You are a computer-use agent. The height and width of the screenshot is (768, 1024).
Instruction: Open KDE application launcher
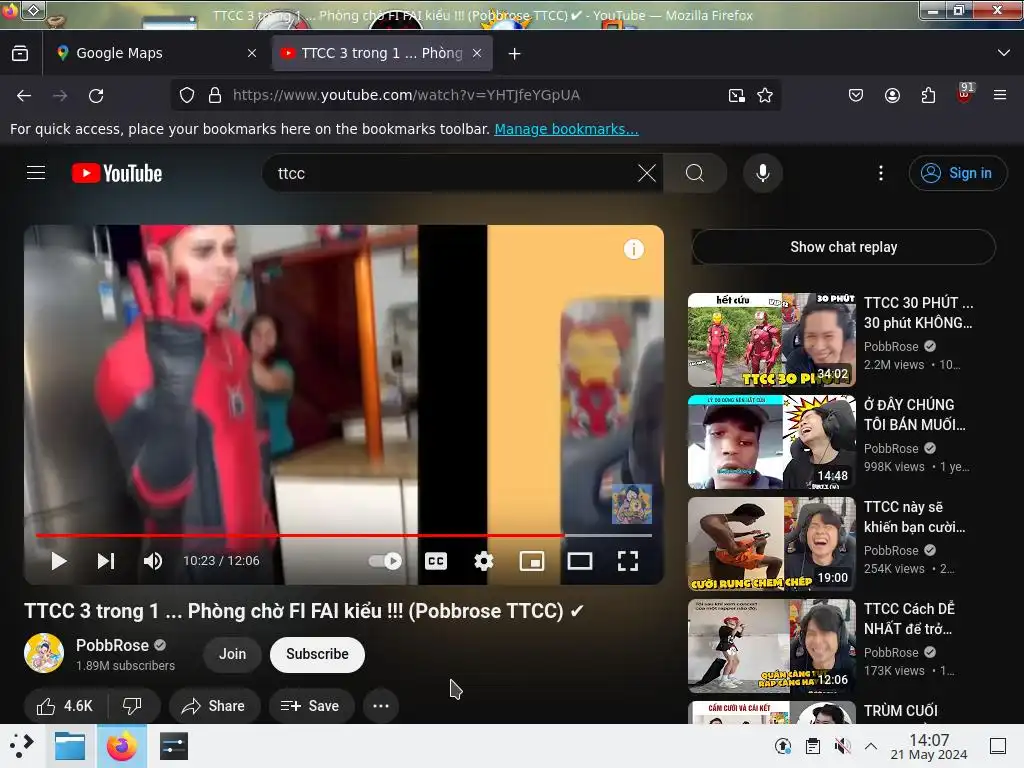(x=21, y=746)
